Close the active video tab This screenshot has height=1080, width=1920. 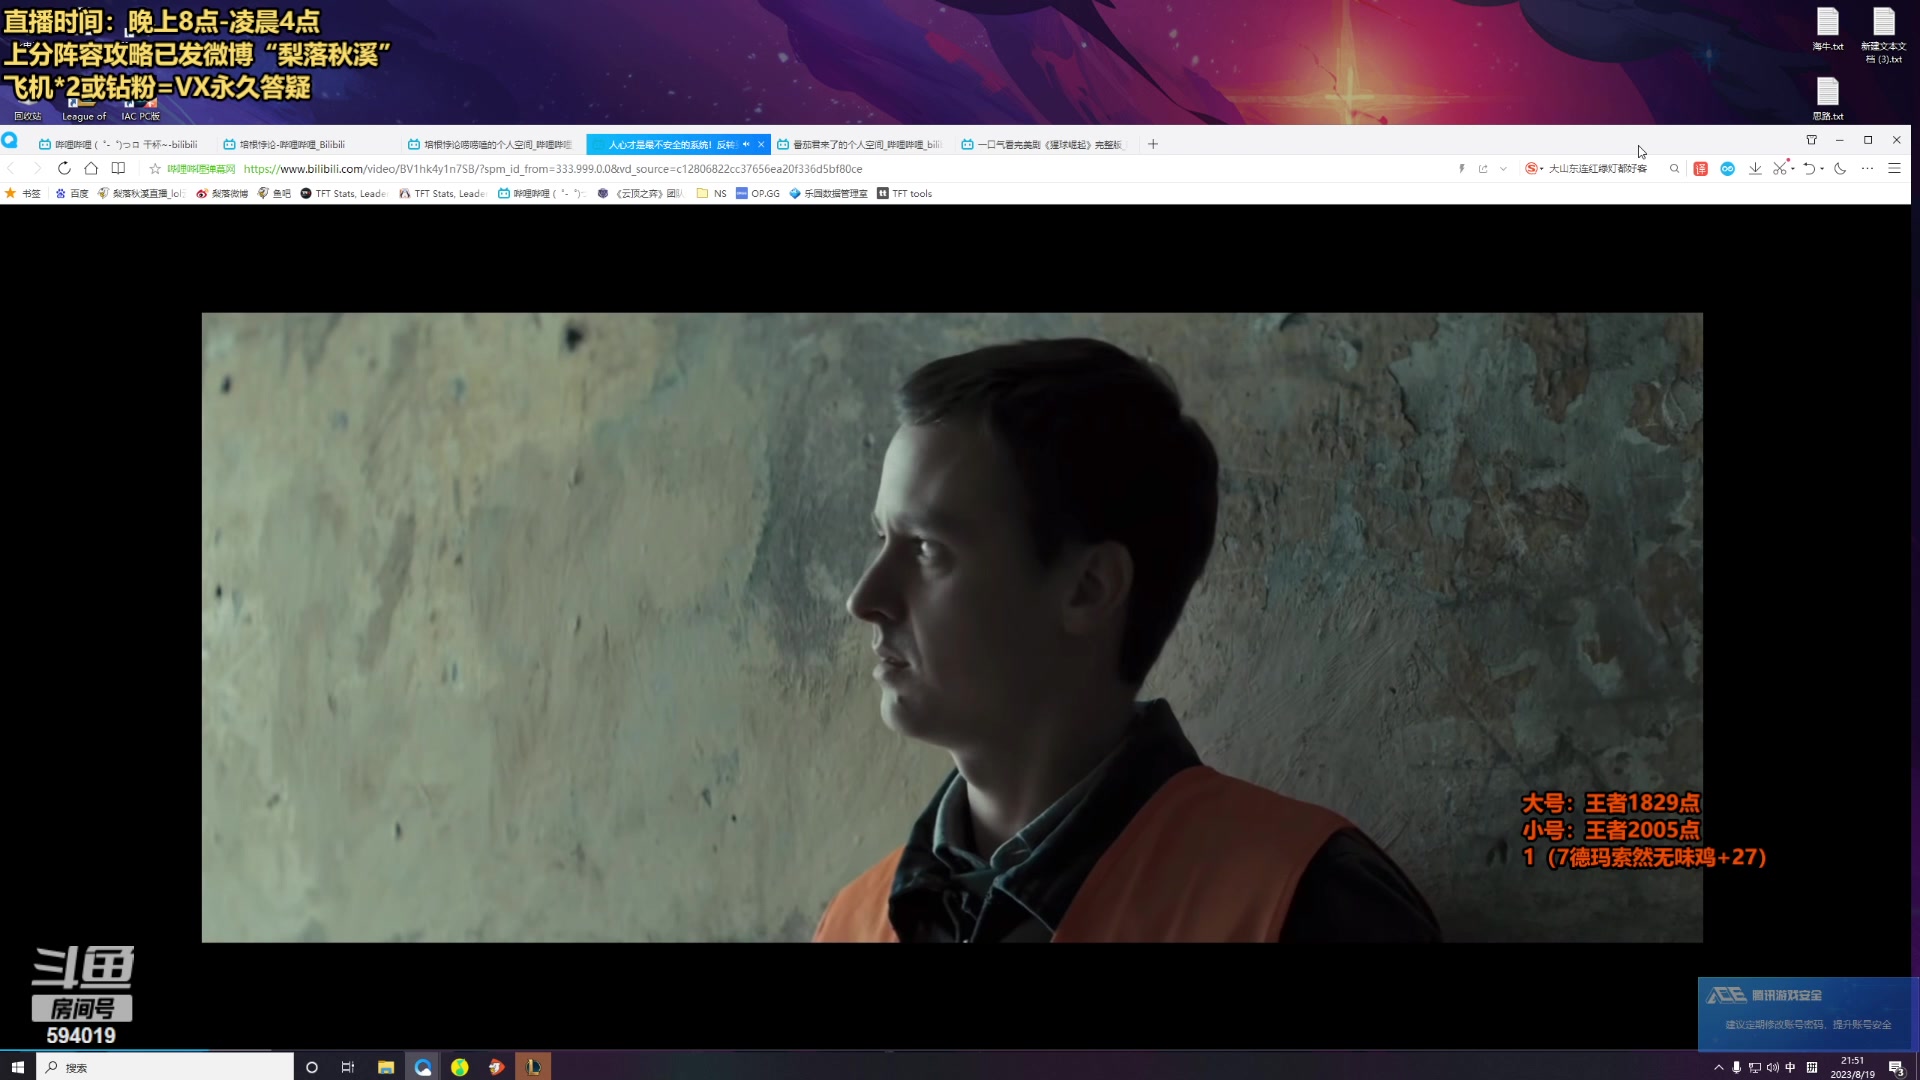point(761,144)
